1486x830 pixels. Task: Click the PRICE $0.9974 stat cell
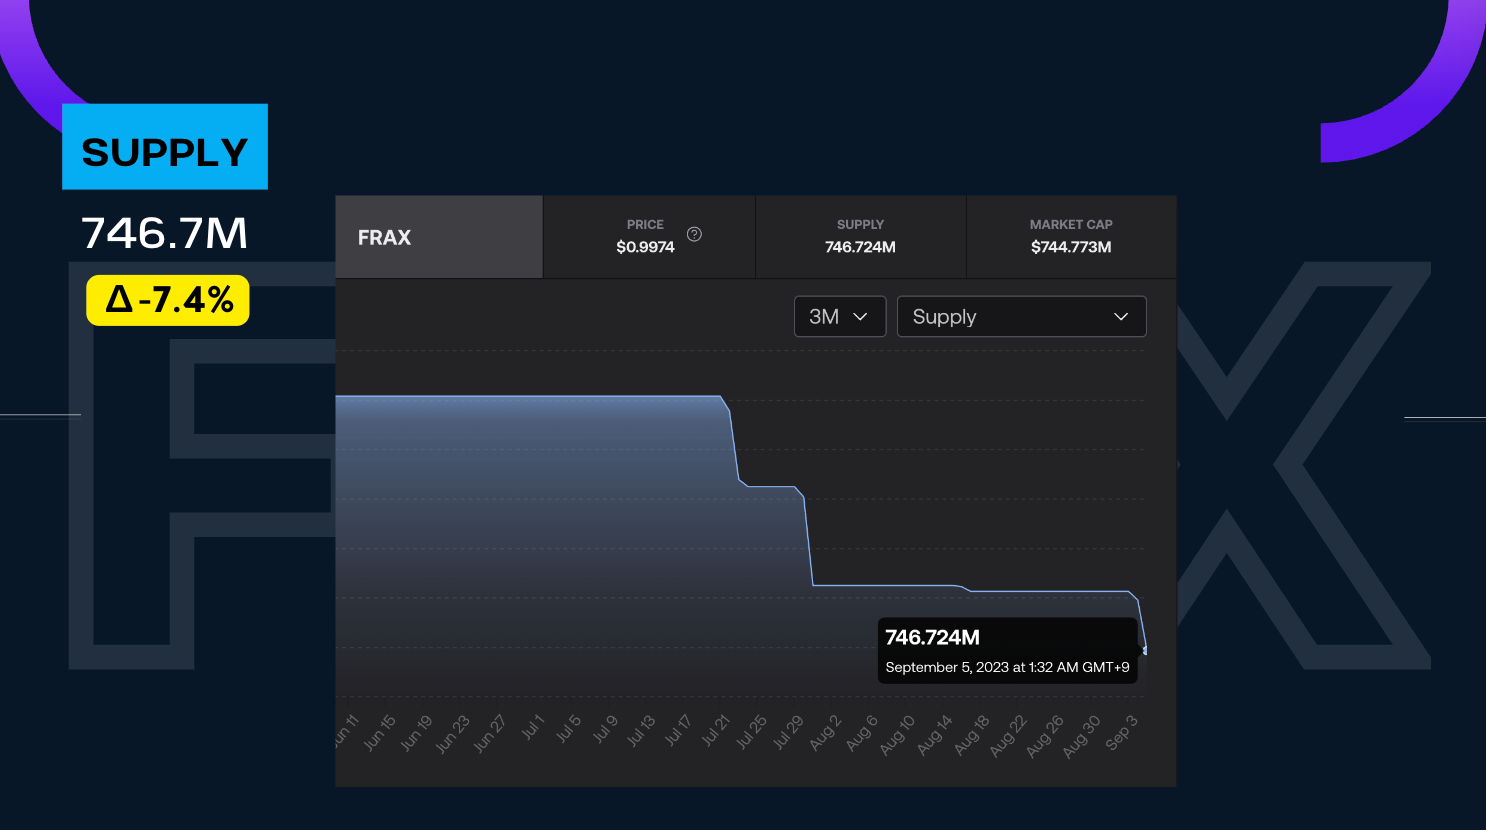[646, 237]
